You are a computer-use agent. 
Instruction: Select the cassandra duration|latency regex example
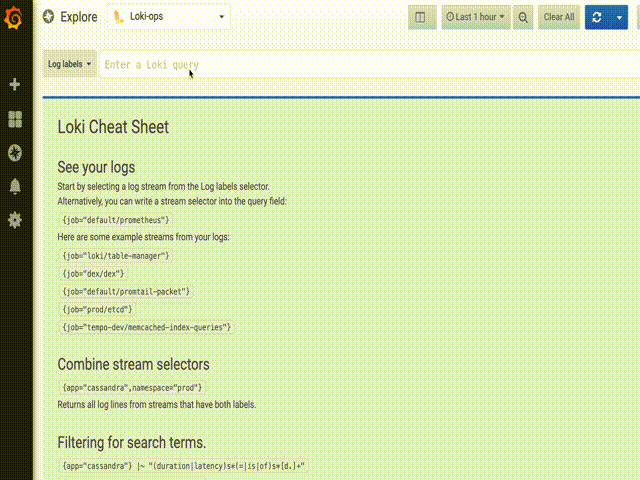184,466
